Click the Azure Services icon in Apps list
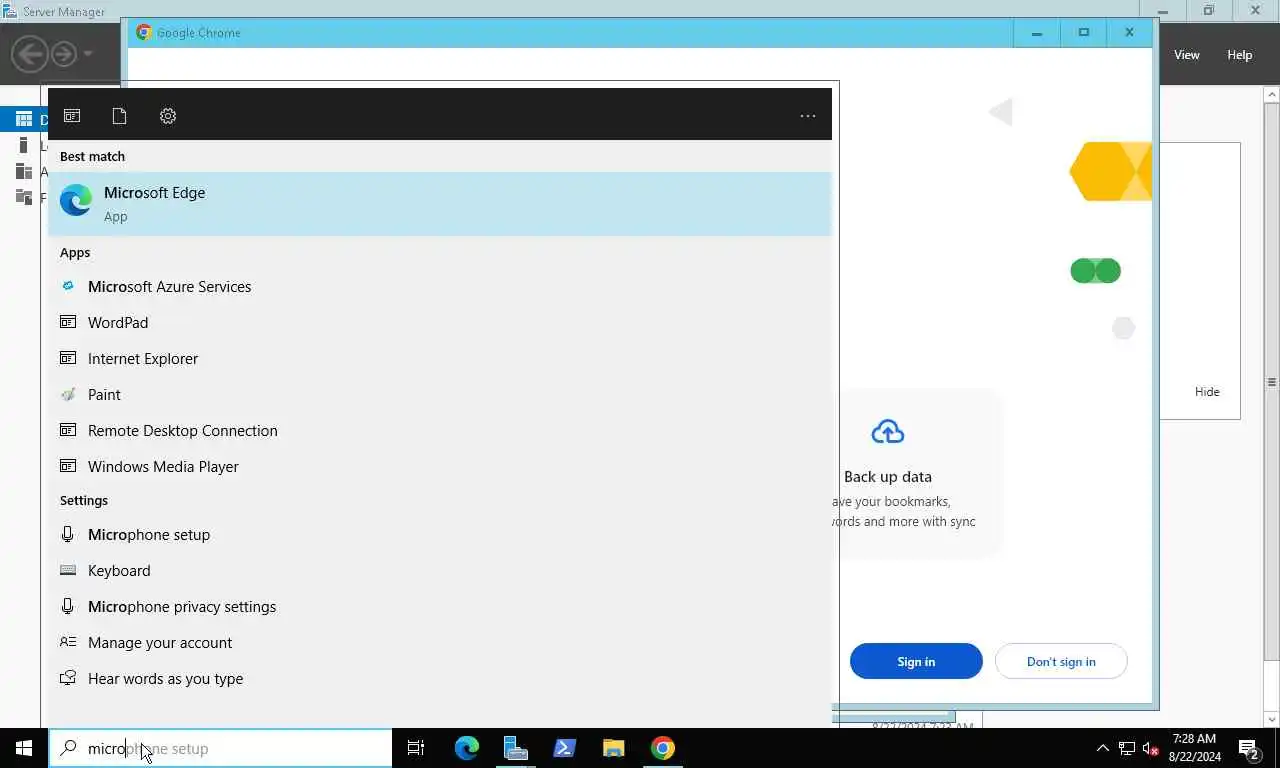 point(68,286)
